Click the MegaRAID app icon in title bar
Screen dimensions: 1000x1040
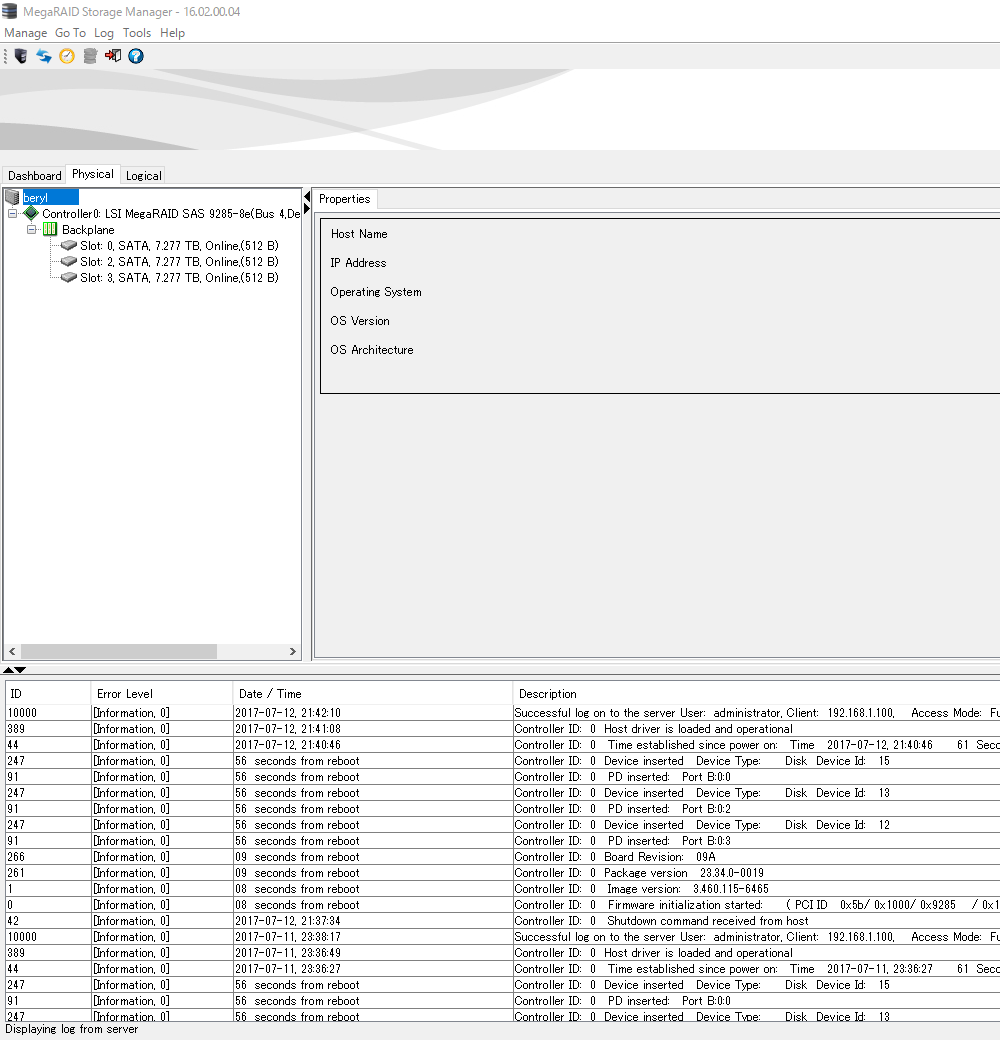pyautogui.click(x=9, y=11)
